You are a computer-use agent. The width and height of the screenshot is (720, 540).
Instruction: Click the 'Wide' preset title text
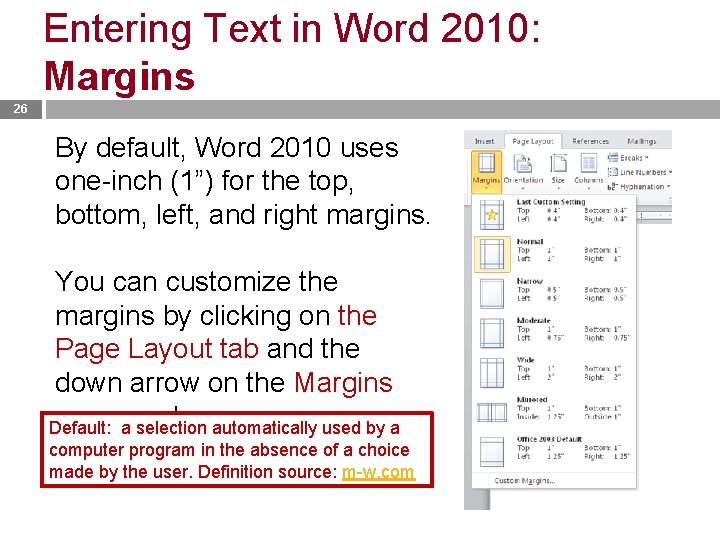526,360
